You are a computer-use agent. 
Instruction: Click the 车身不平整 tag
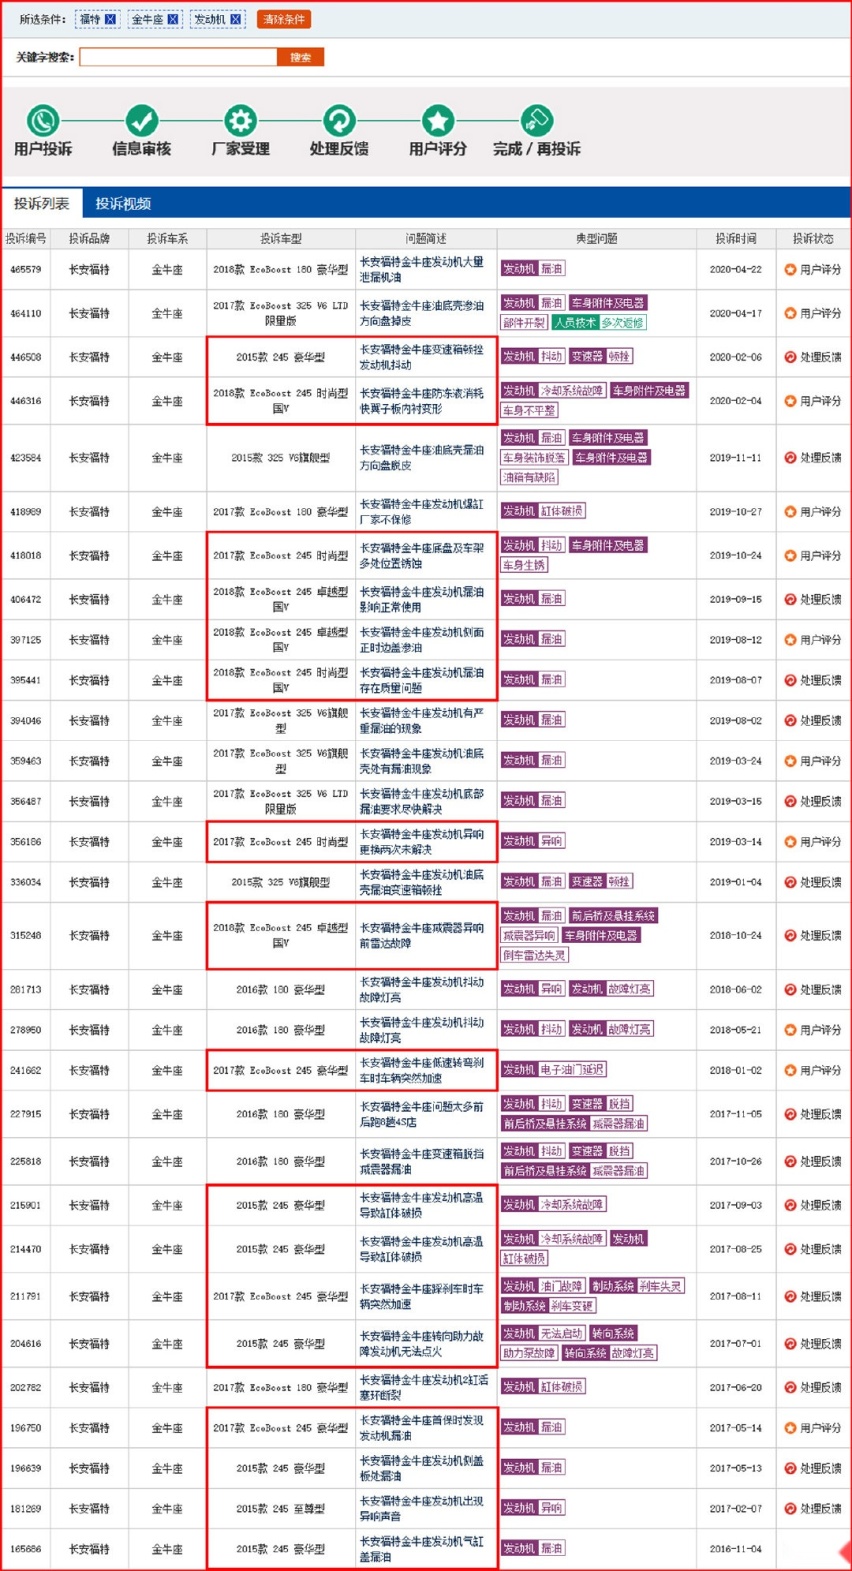click(x=529, y=411)
